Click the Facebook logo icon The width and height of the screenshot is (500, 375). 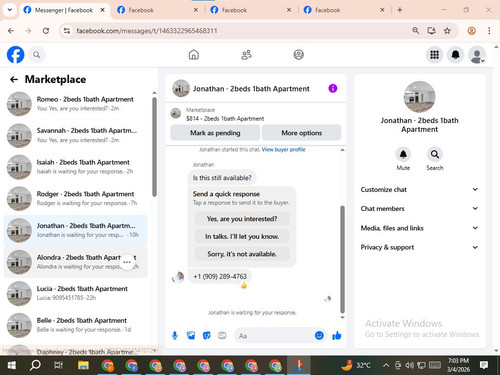[x=16, y=55]
